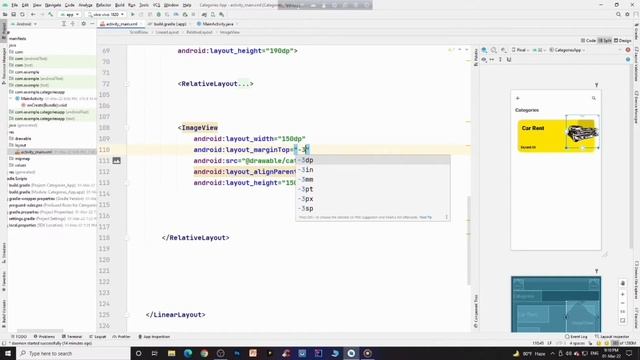Click the taskbar search box

[73, 353]
